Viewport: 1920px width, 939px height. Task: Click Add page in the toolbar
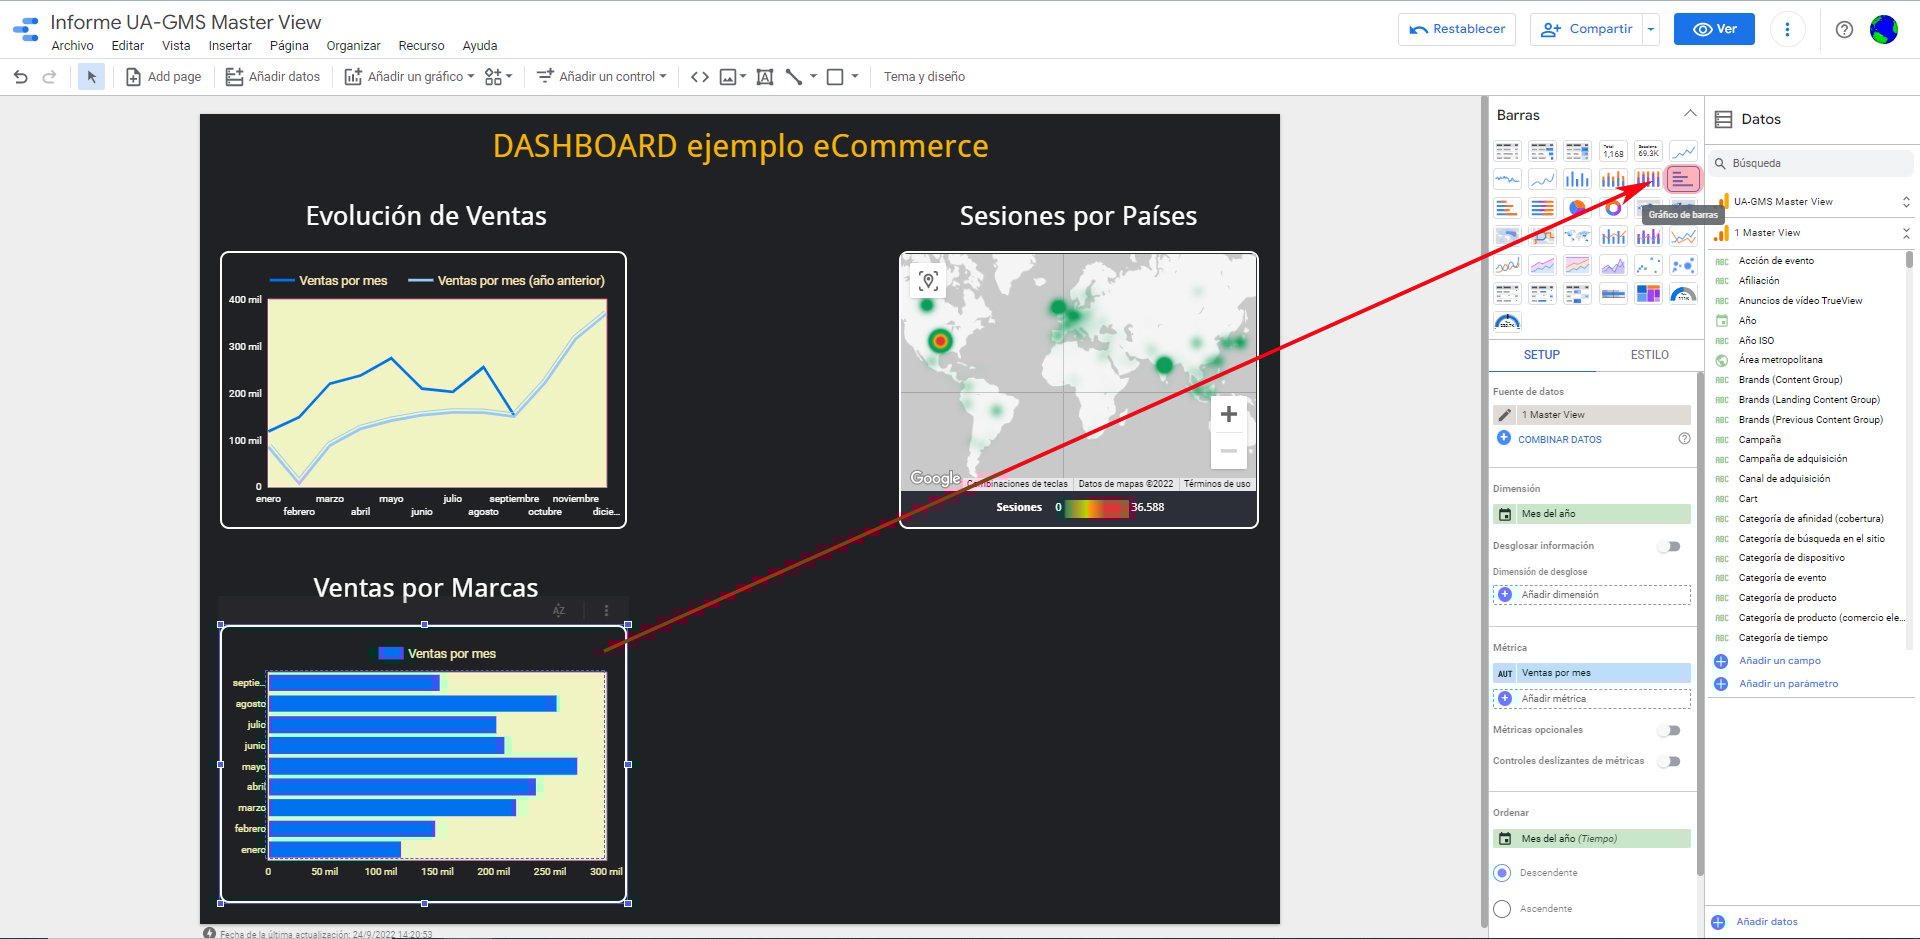tap(163, 77)
